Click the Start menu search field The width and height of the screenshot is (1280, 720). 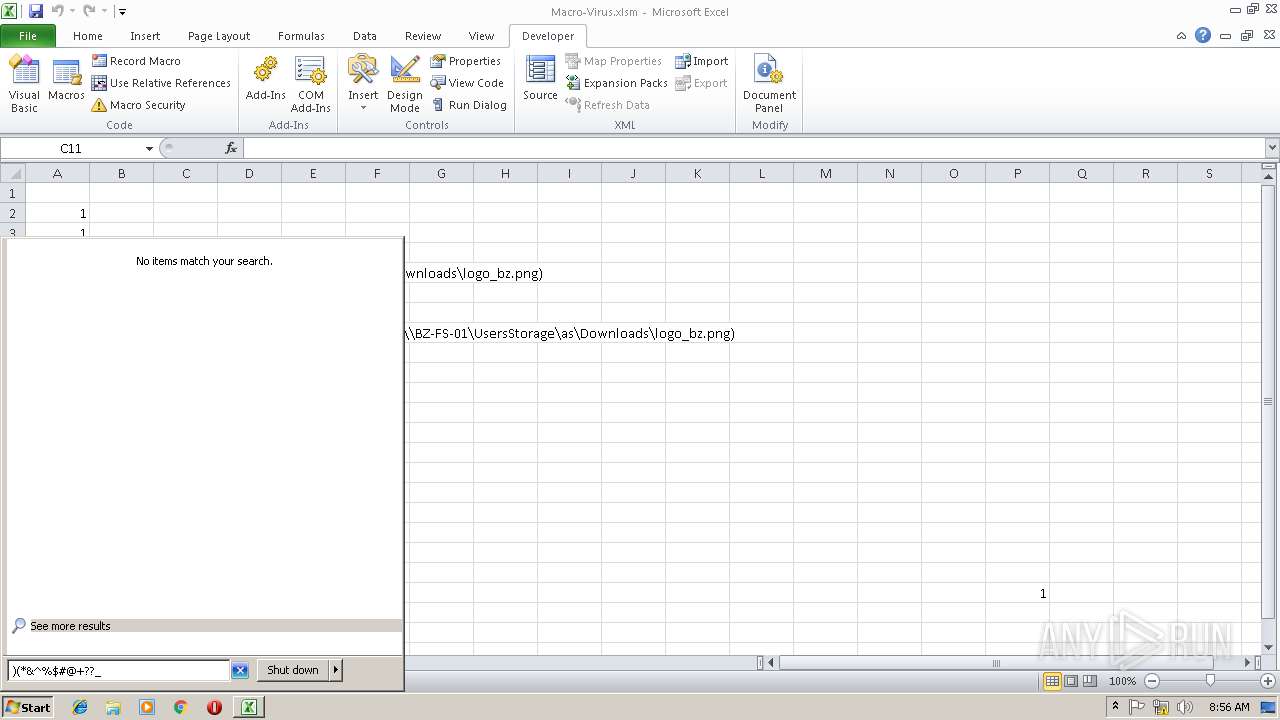click(119, 671)
